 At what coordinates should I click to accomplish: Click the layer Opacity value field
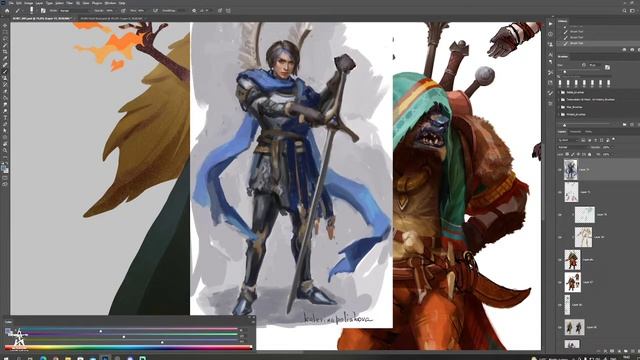[x=606, y=147]
